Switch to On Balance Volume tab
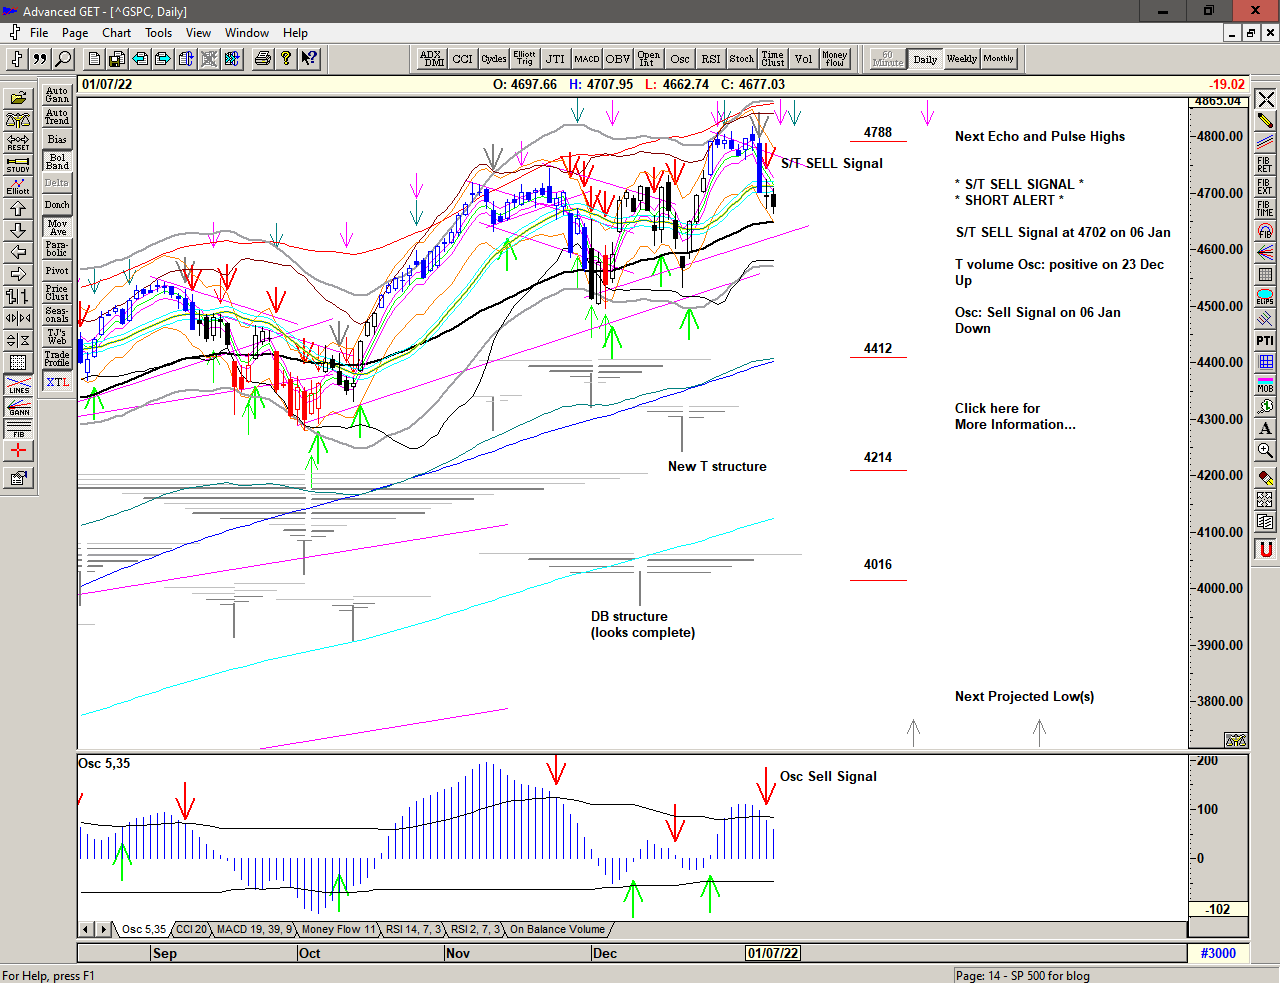Screen dimensions: 1280x983 (557, 930)
